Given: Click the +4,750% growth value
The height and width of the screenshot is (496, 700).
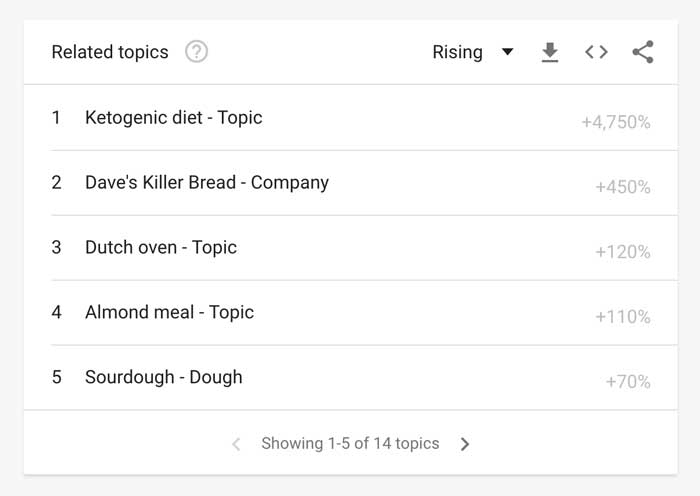Looking at the screenshot, I should pyautogui.click(x=616, y=122).
